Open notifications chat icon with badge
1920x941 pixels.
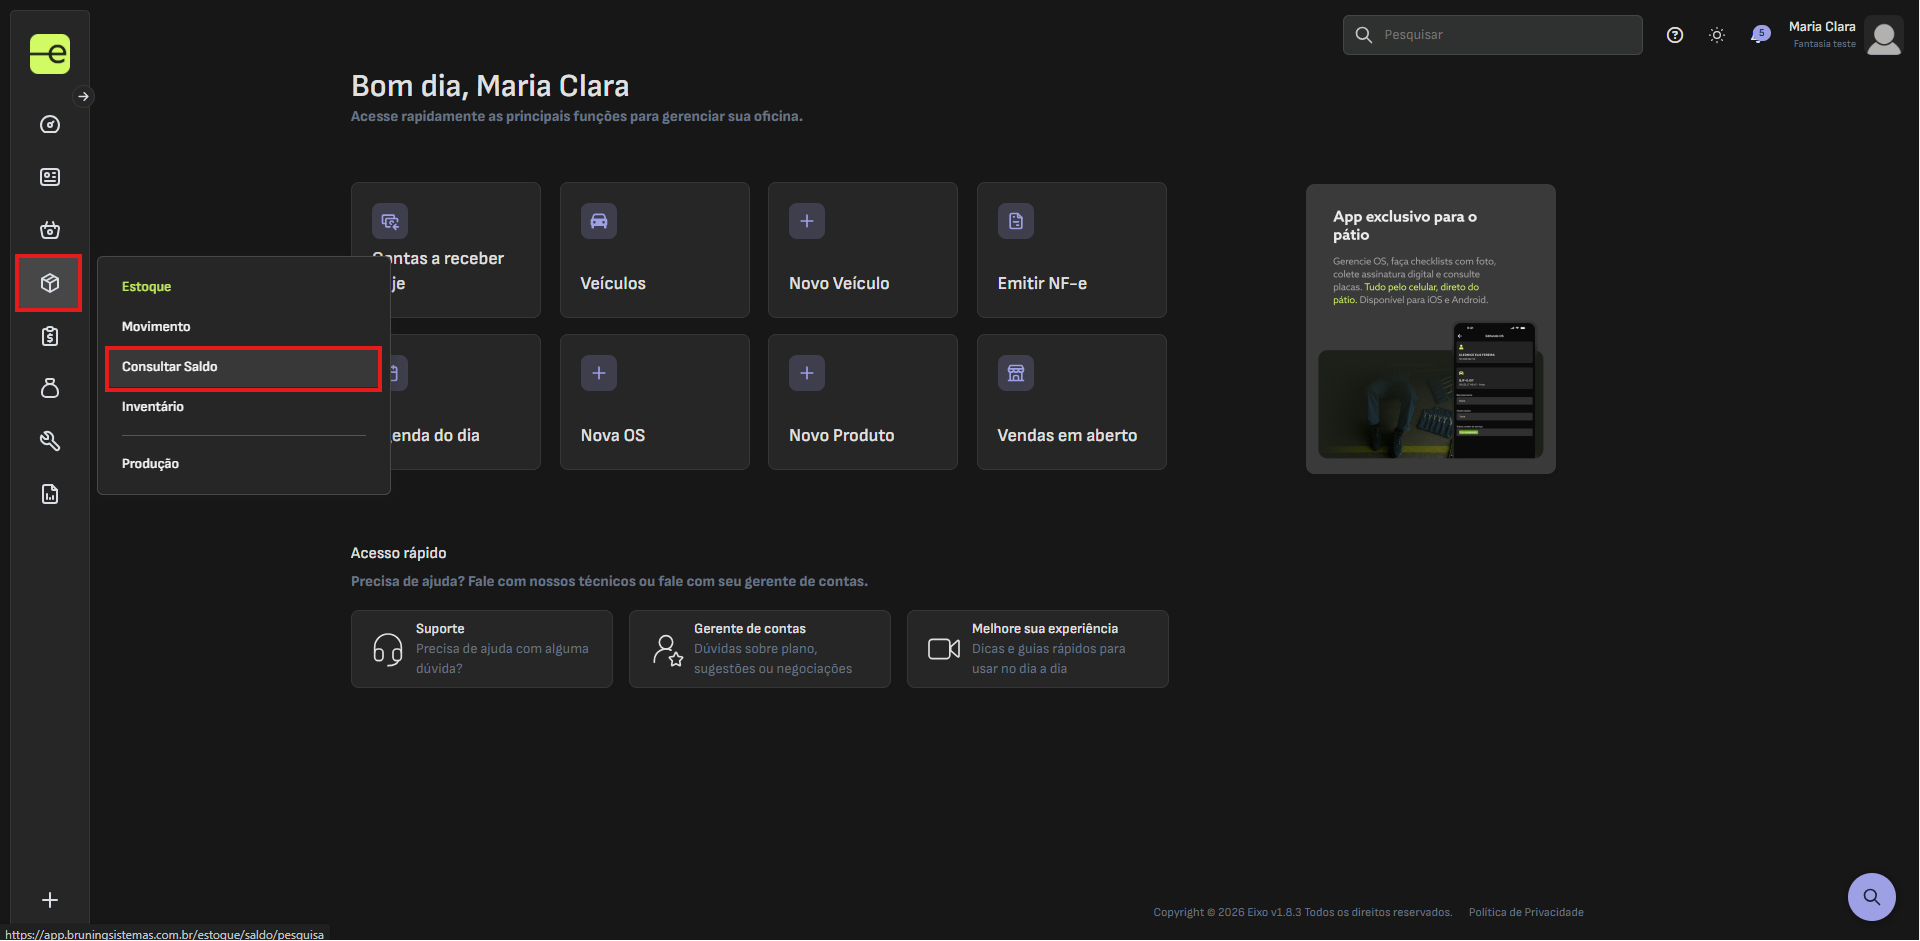tap(1760, 35)
